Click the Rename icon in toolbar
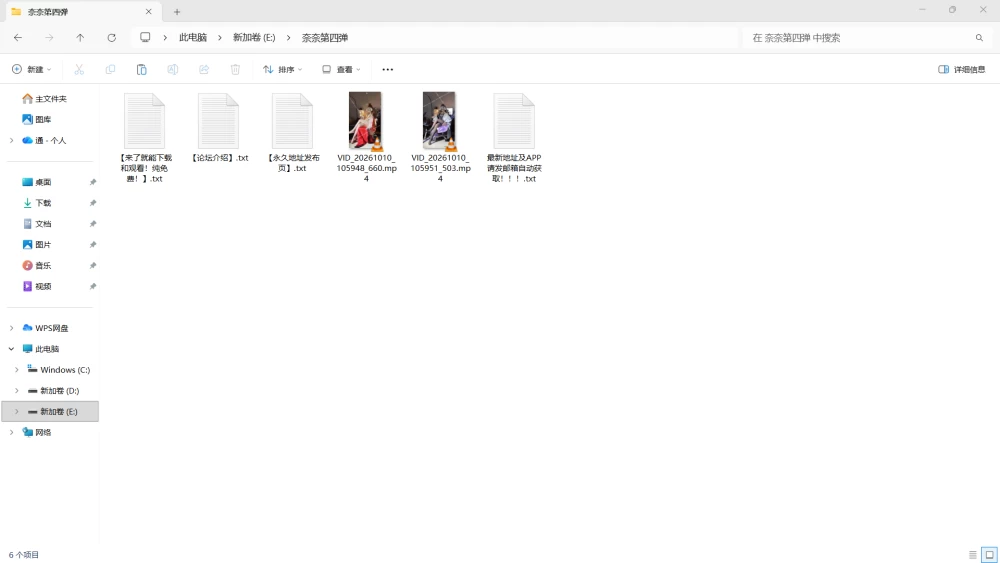 [173, 69]
